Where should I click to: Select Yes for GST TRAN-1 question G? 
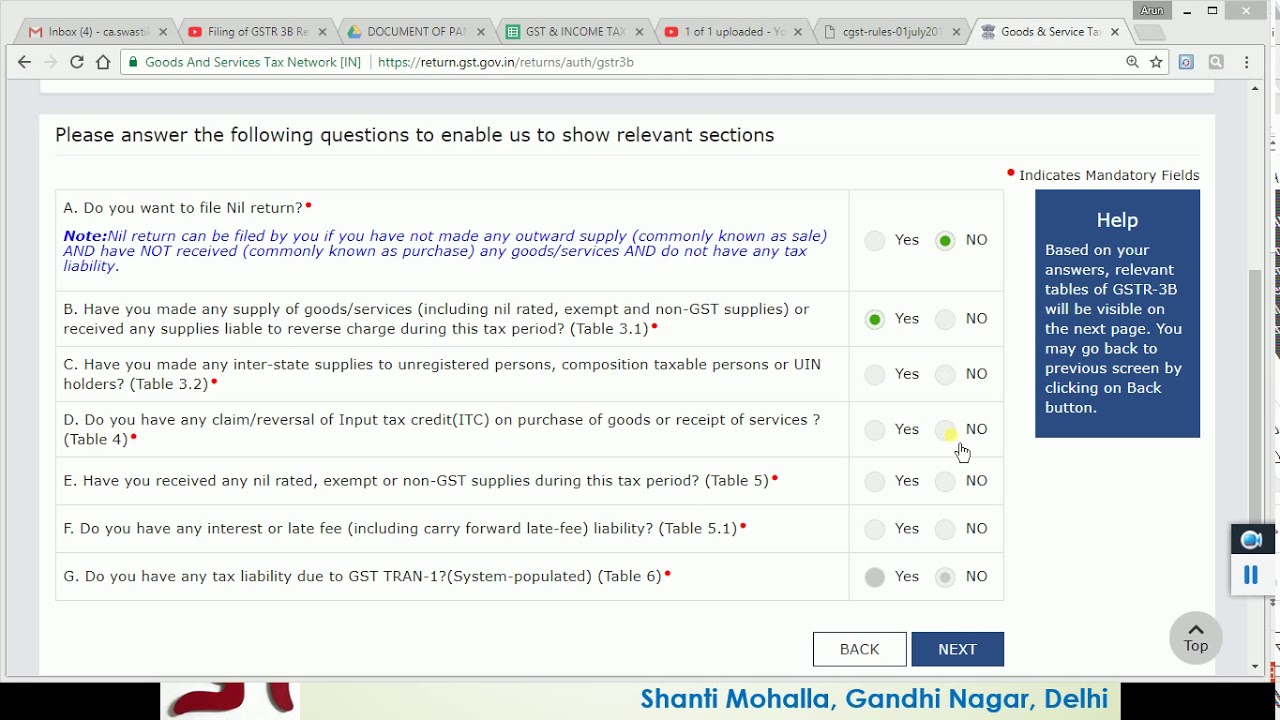pyautogui.click(x=875, y=577)
